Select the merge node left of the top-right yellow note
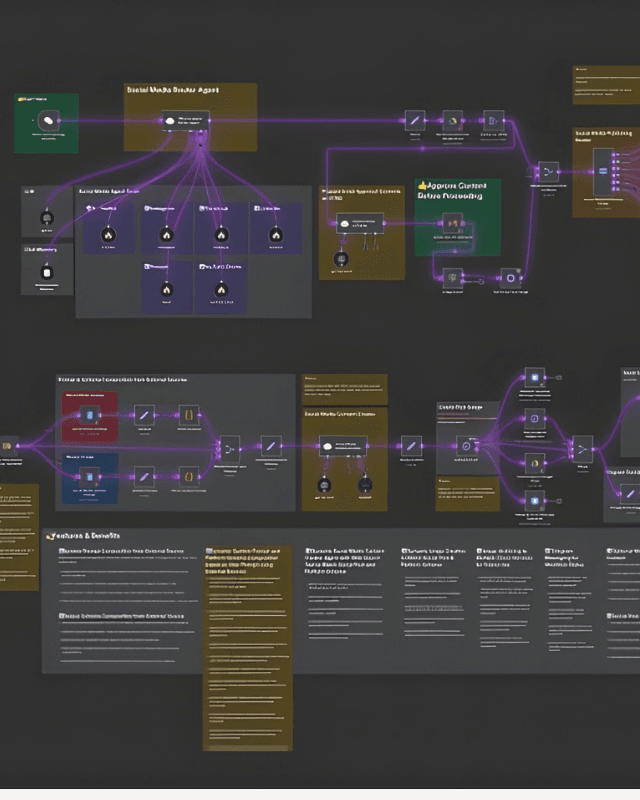 point(548,171)
